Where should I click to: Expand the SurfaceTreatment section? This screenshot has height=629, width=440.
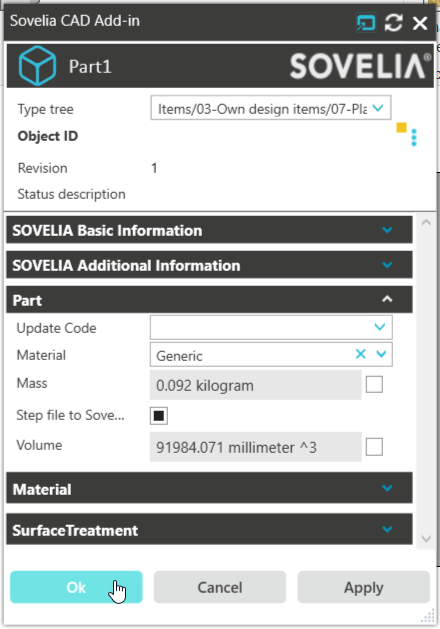[209, 530]
